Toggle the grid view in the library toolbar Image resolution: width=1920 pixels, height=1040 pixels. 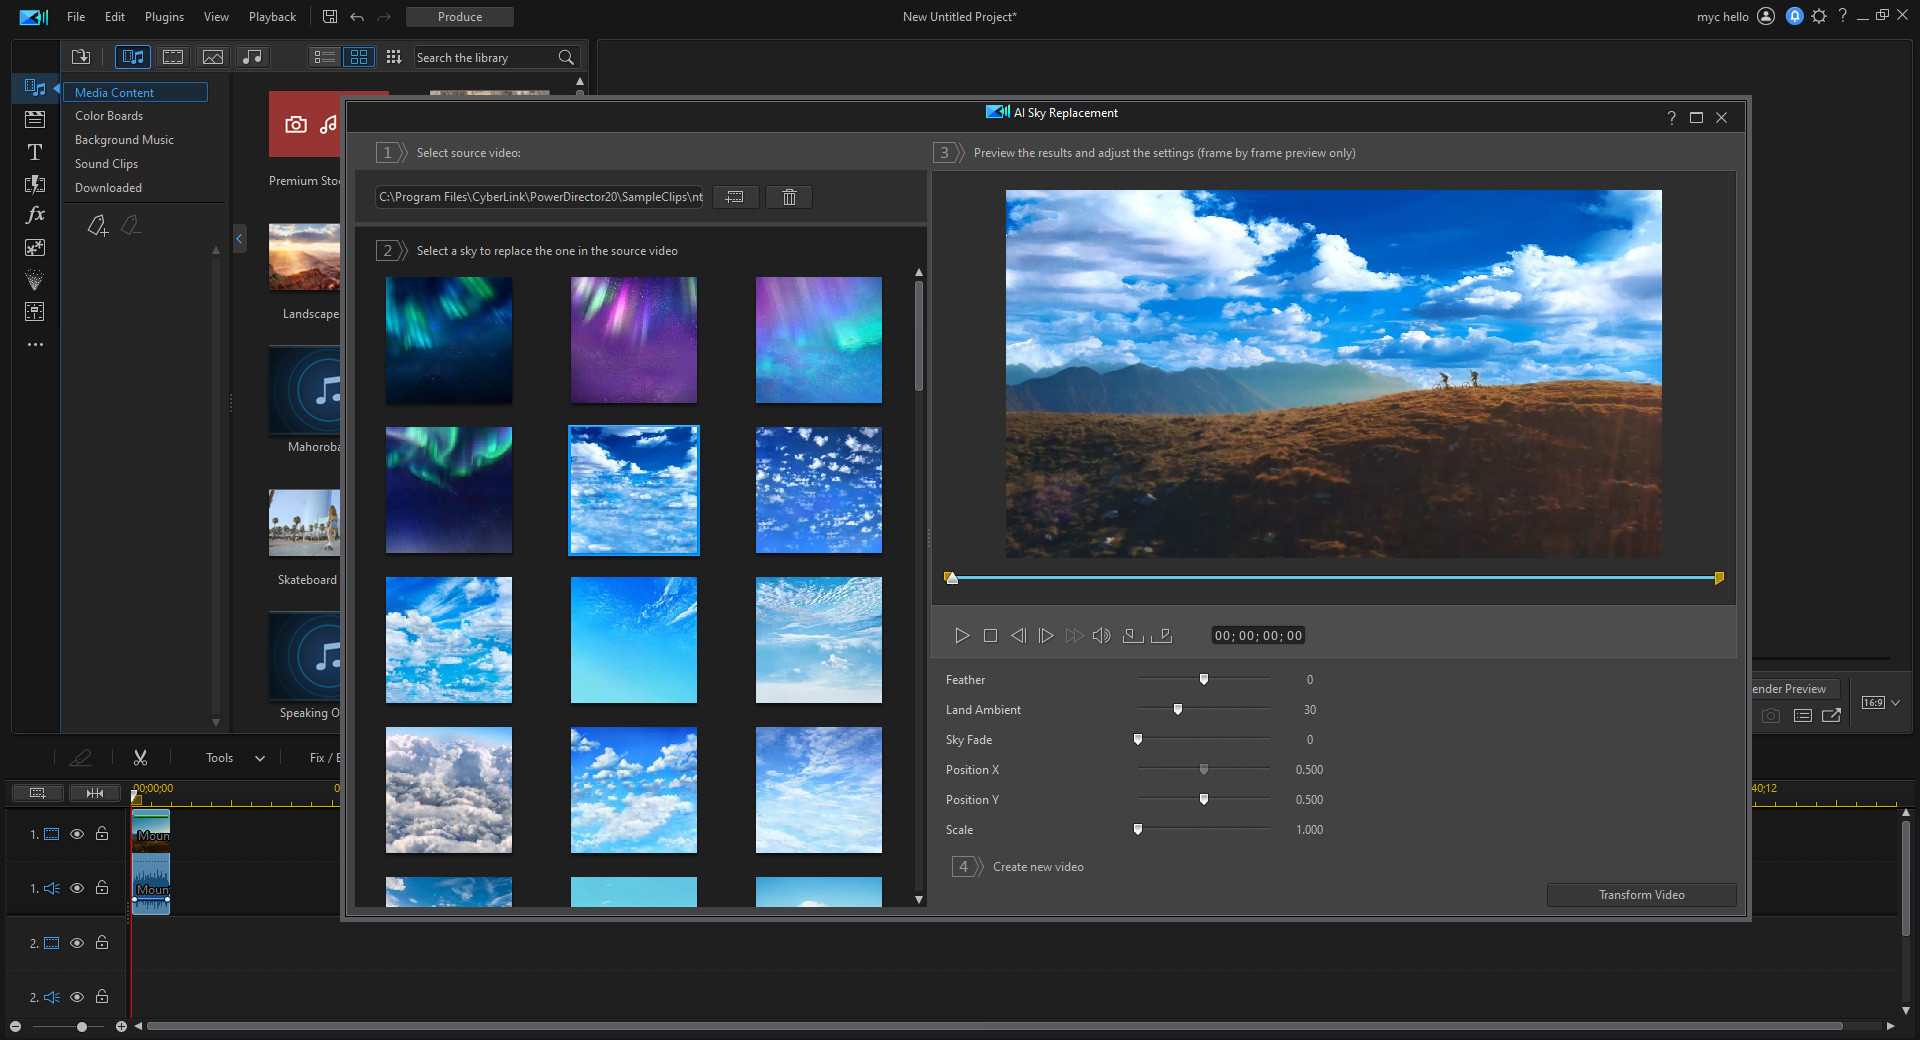(359, 57)
